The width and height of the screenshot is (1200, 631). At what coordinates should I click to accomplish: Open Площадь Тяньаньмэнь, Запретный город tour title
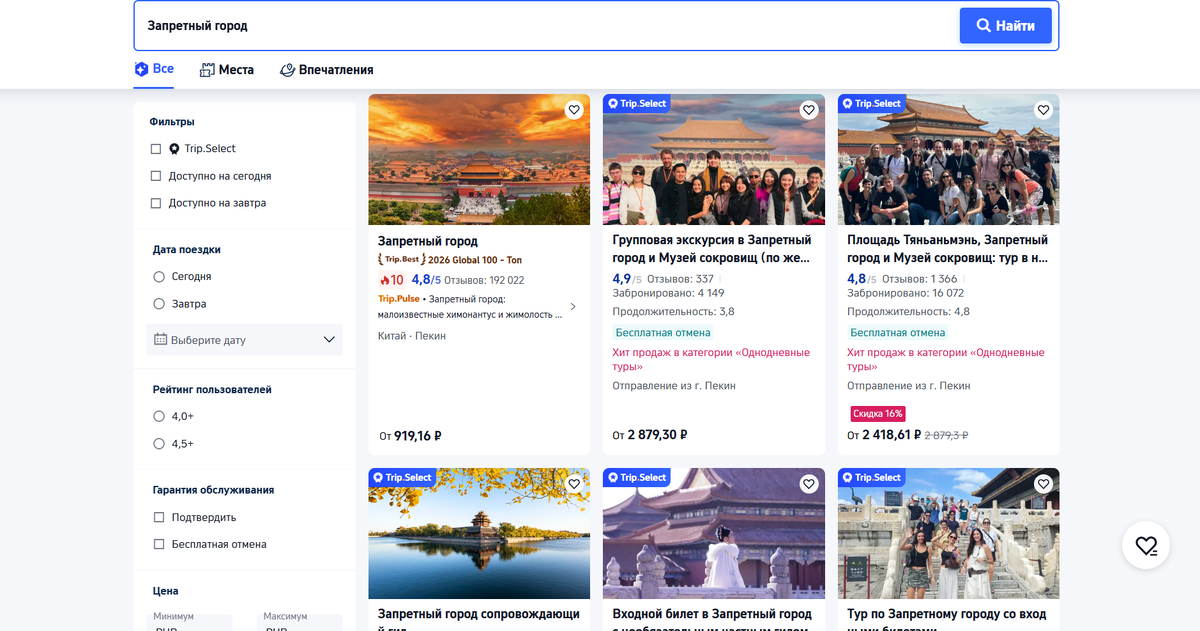click(x=948, y=249)
